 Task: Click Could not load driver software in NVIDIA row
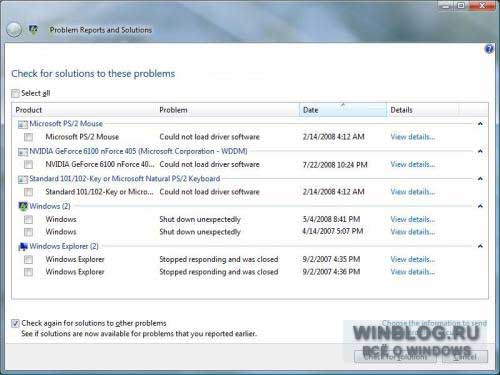209,164
